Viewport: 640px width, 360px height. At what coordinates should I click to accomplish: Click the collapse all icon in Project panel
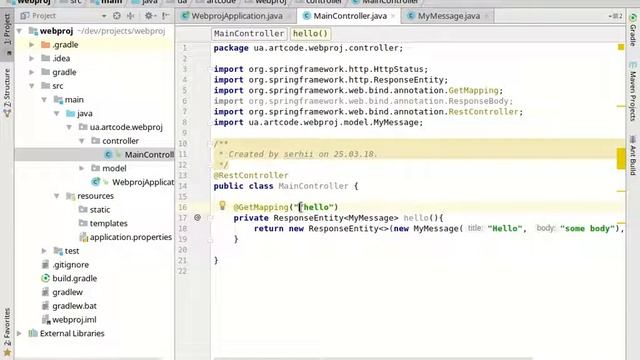131,16
